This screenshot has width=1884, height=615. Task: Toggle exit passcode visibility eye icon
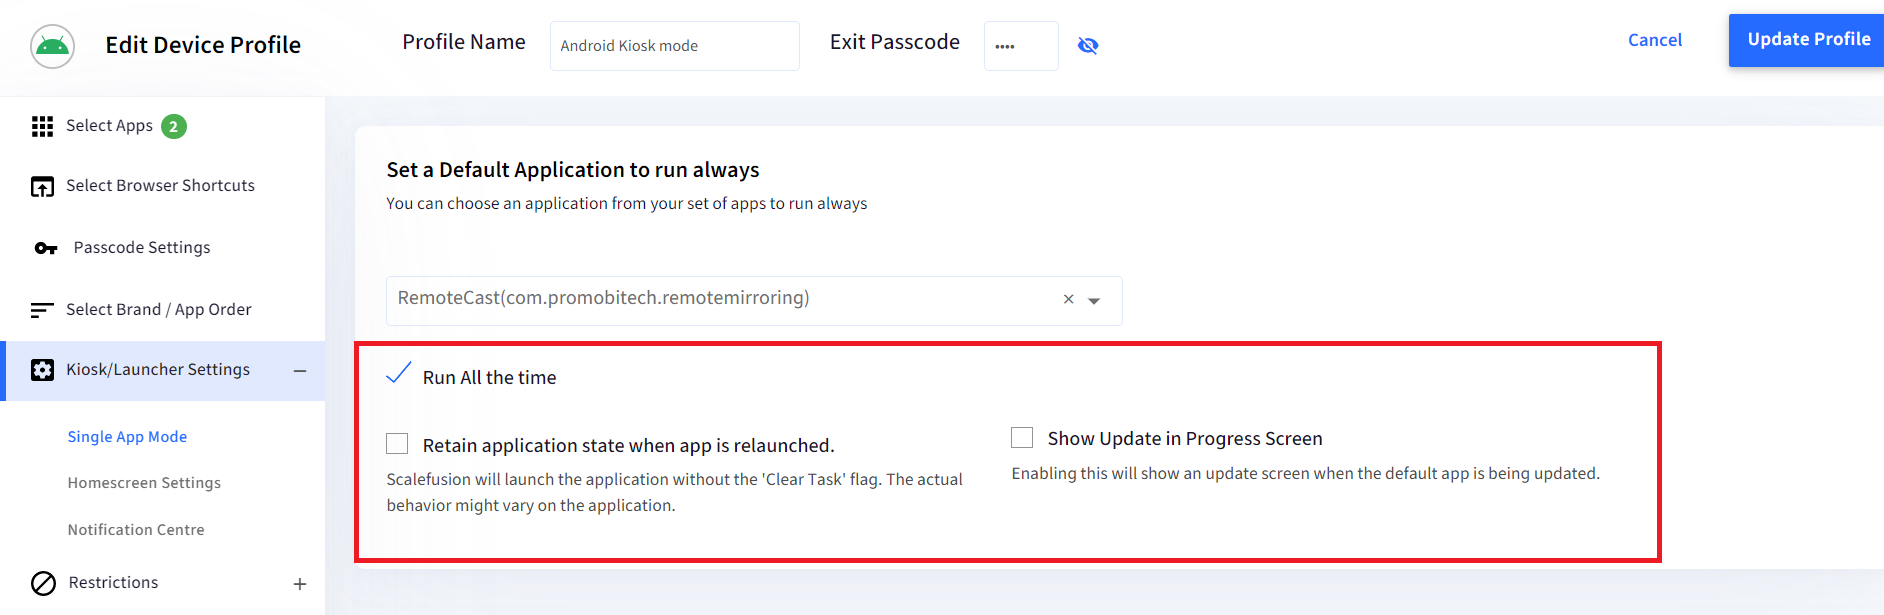[1088, 45]
